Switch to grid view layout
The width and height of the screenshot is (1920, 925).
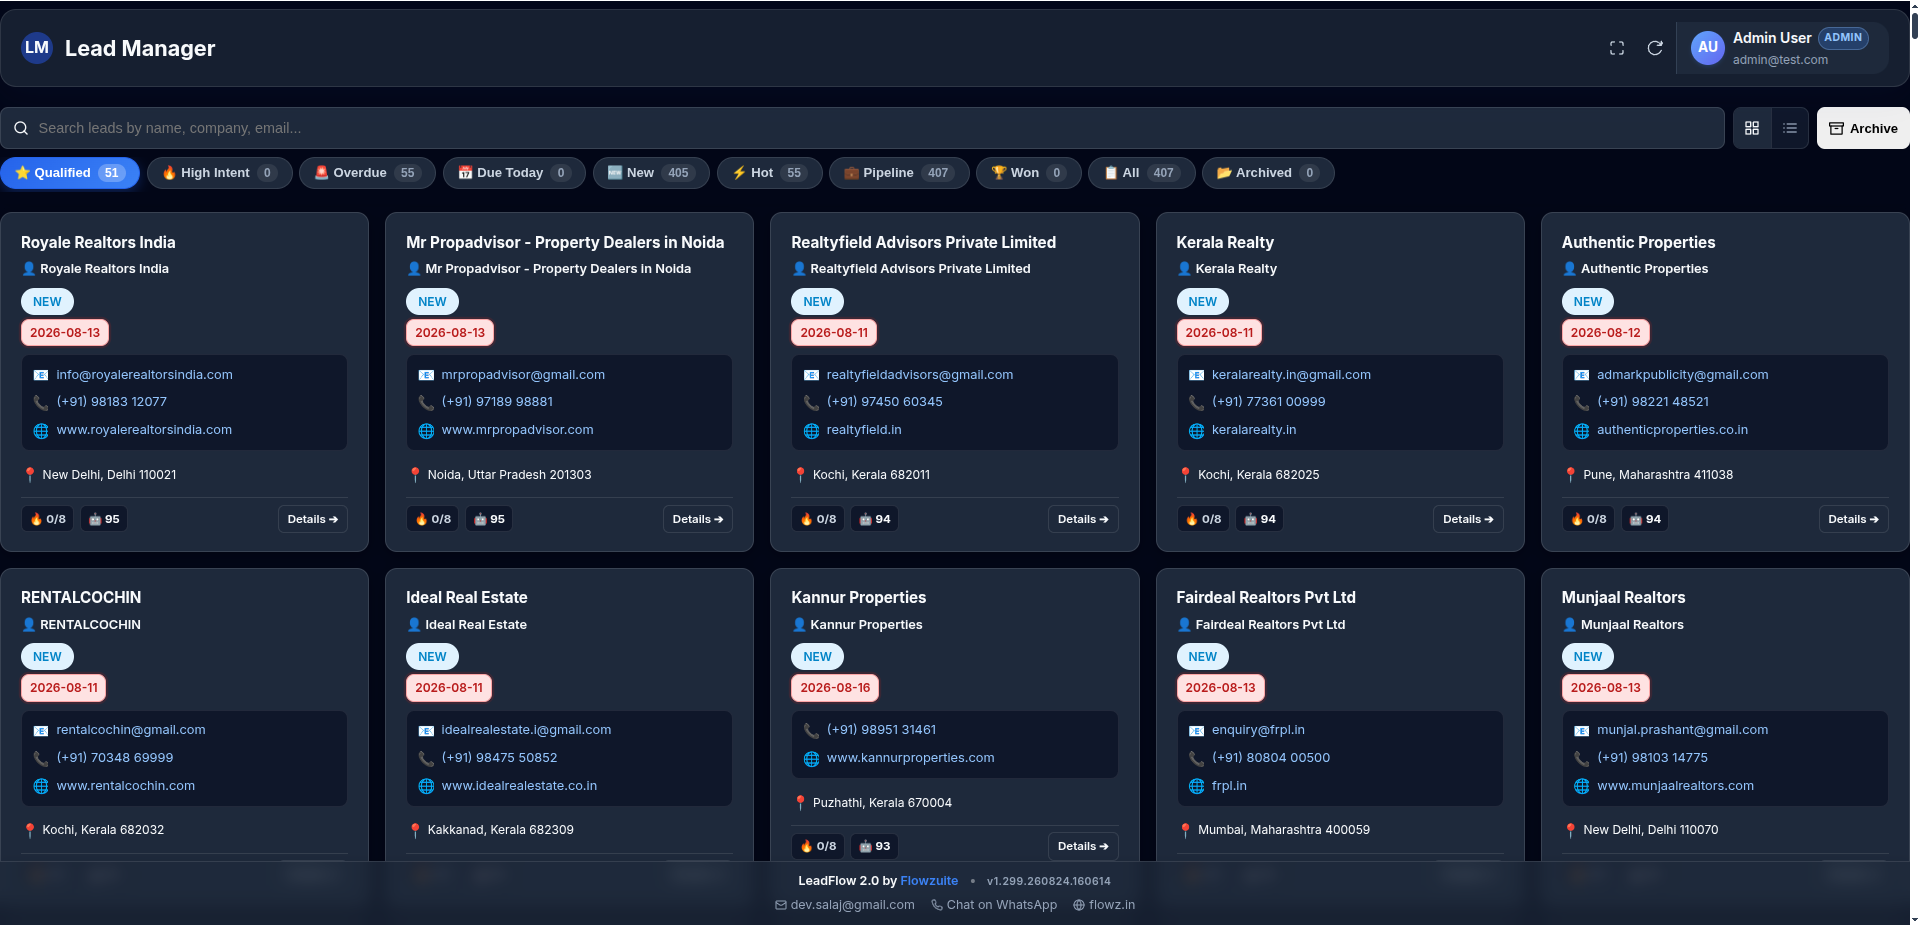coord(1752,128)
